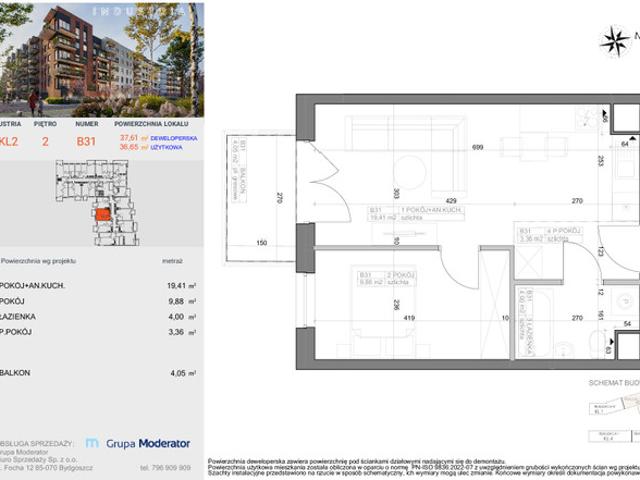
Task: Click the bathtub symbol in the bathroom
Action: [x=536, y=322]
